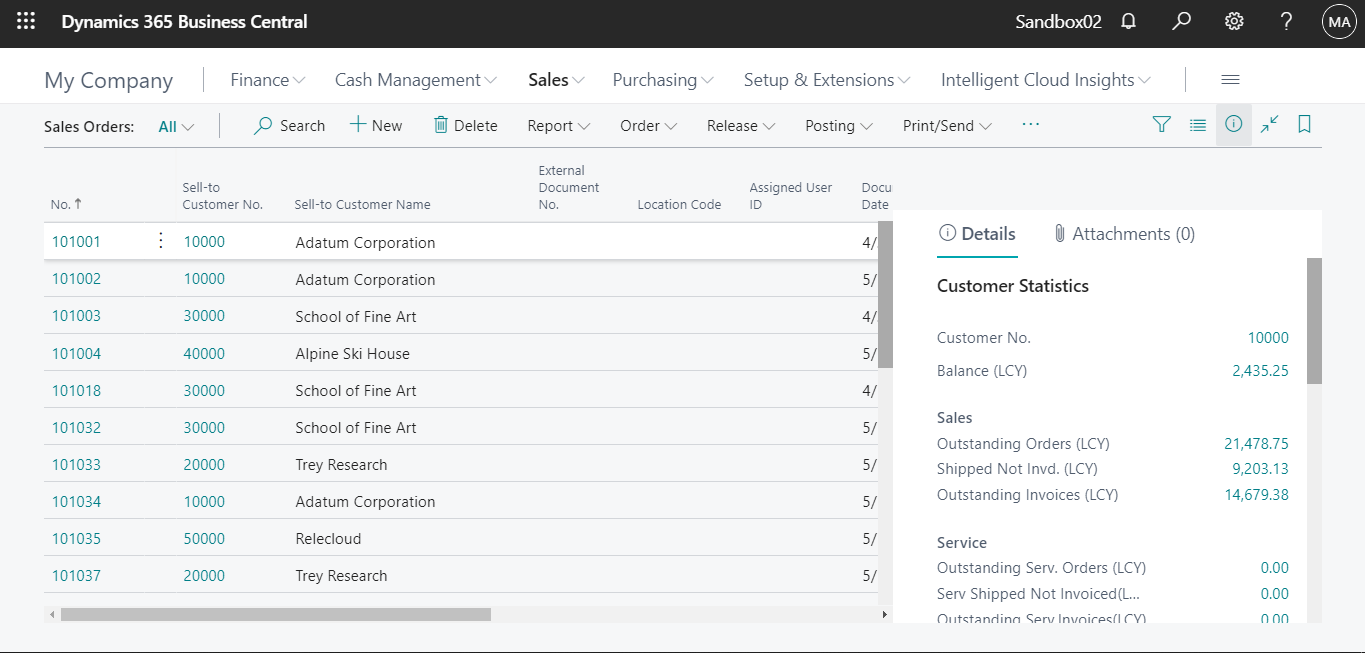
Task: Open the Print/Send dropdown
Action: (x=944, y=126)
